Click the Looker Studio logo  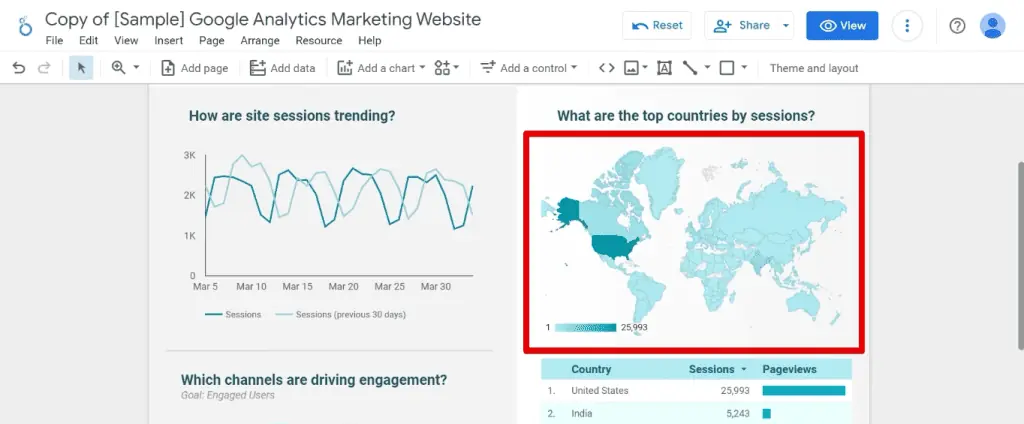[x=22, y=27]
